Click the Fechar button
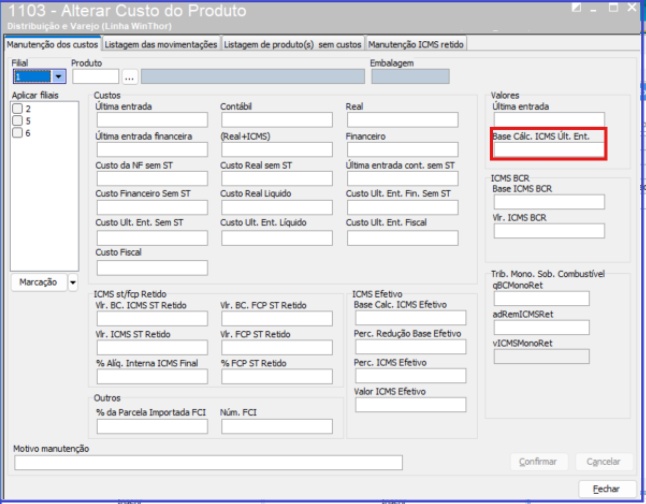The width and height of the screenshot is (646, 504). (606, 489)
